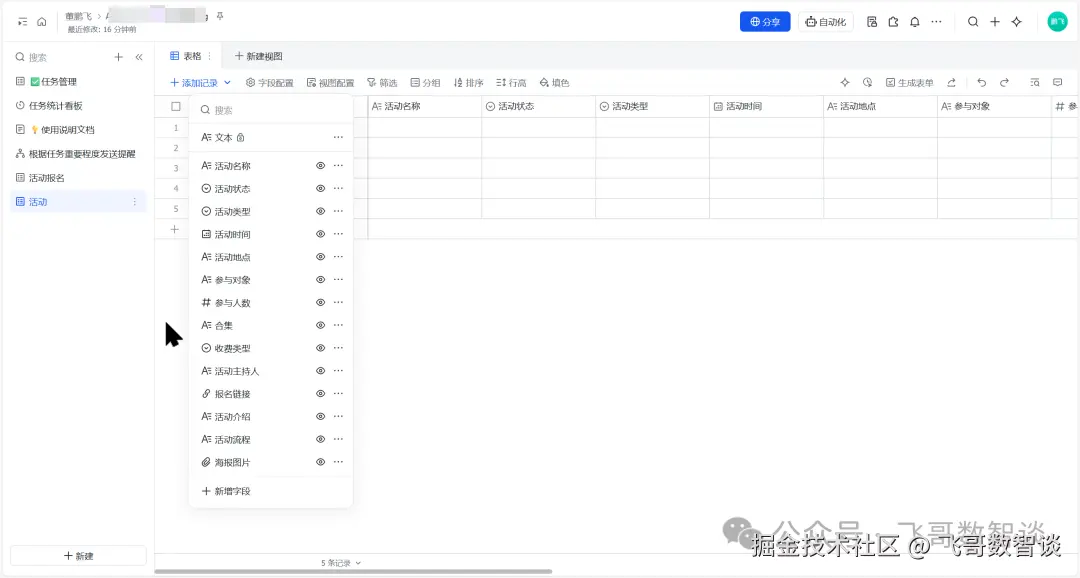Viewport: 1080px width, 578px height.
Task: Toggle visibility of 活动地点 field
Action: click(320, 257)
